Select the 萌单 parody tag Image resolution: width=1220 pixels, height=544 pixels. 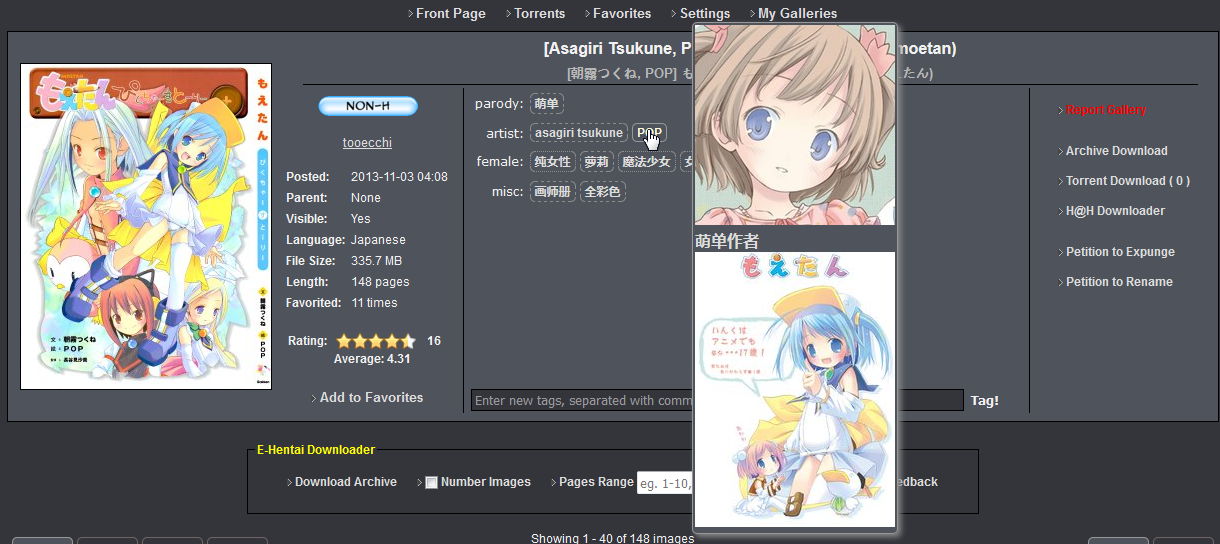[x=547, y=103]
